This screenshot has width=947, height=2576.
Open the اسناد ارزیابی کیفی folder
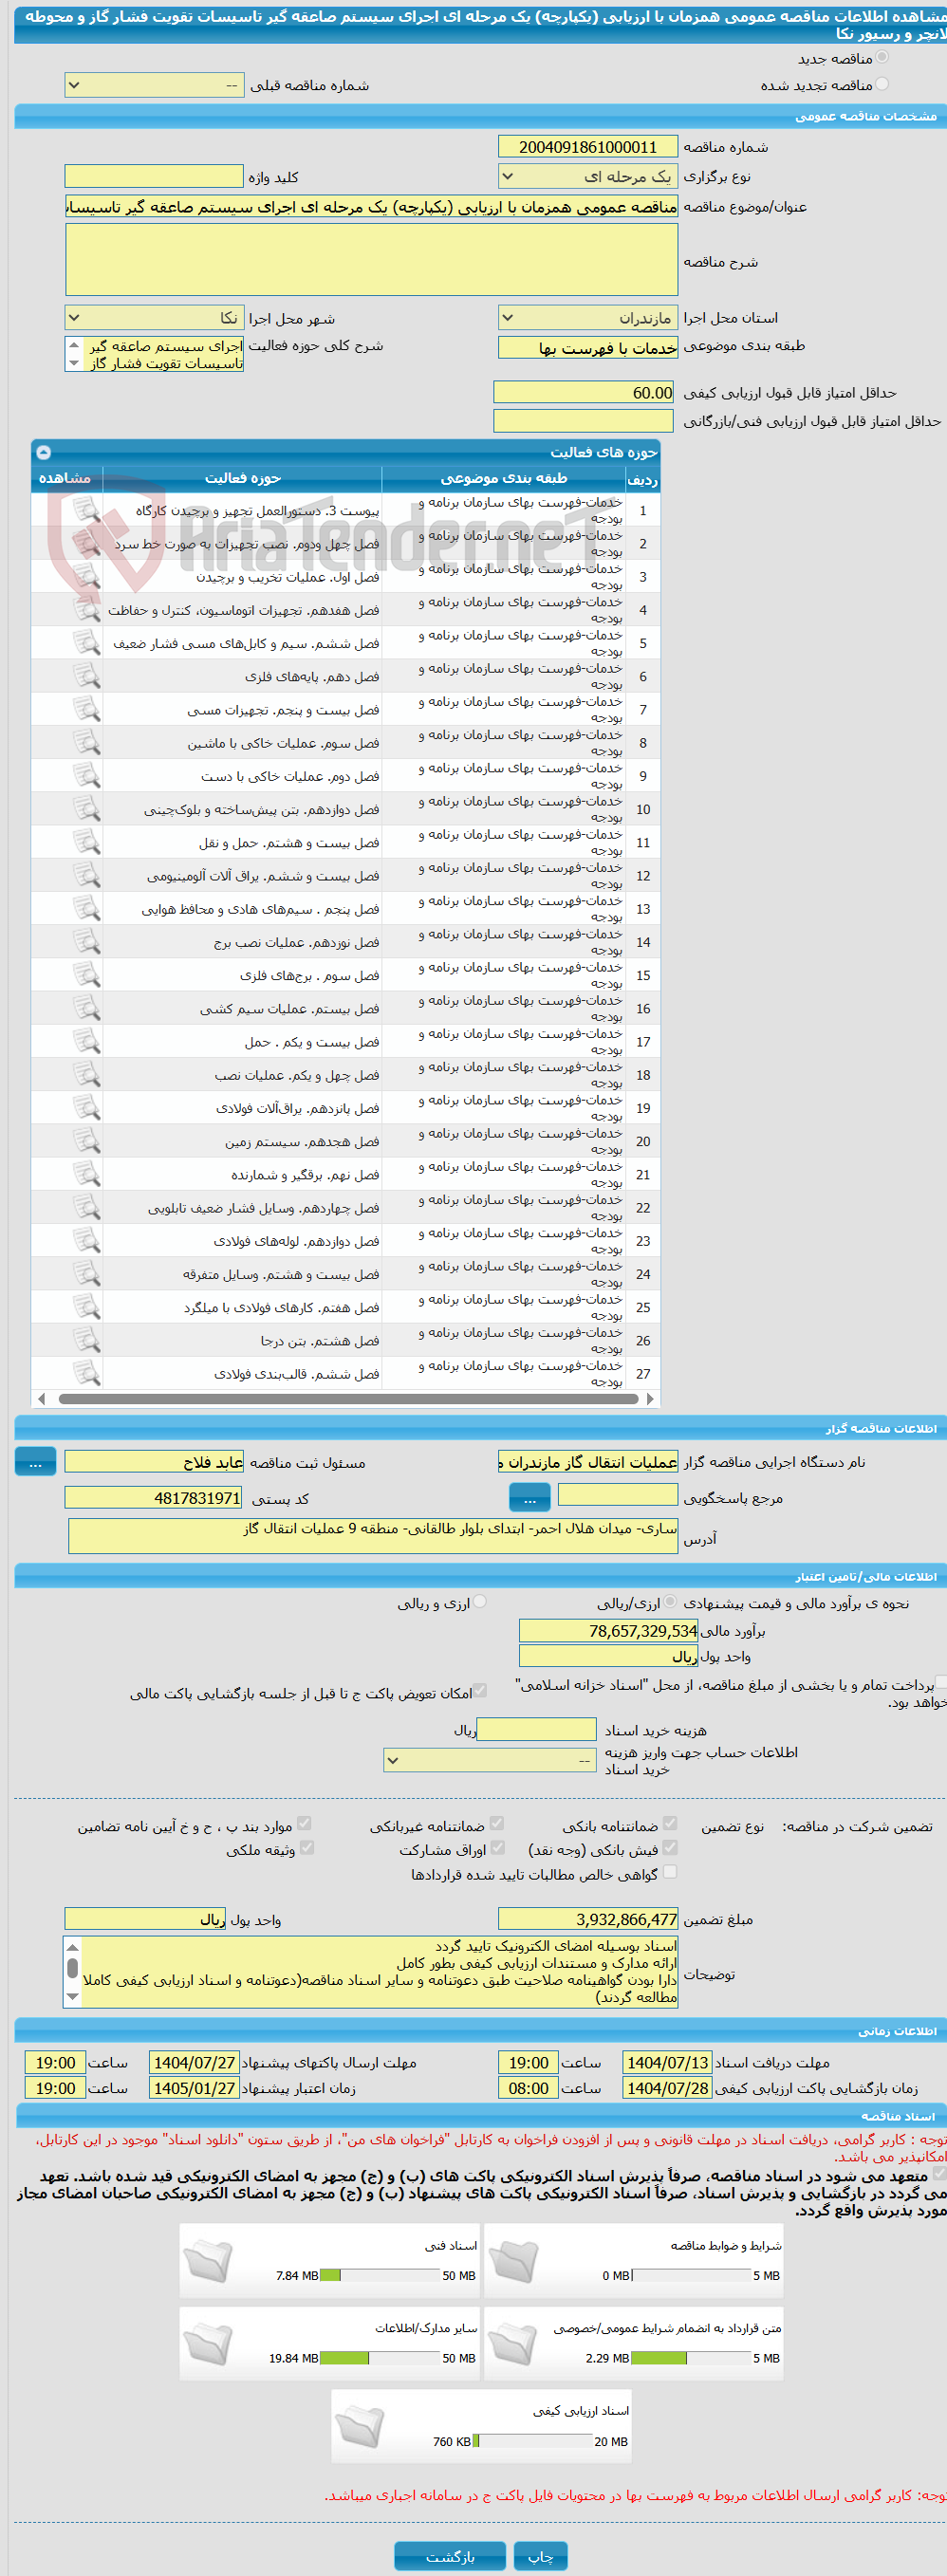click(x=360, y=2427)
